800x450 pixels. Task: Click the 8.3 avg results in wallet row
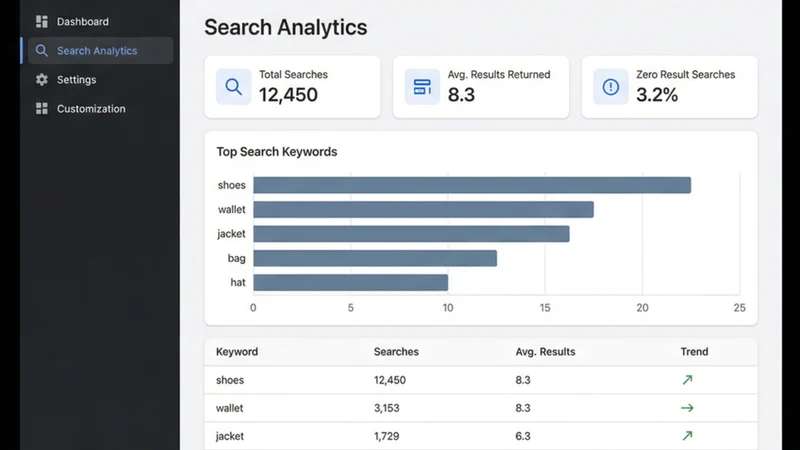tap(523, 408)
